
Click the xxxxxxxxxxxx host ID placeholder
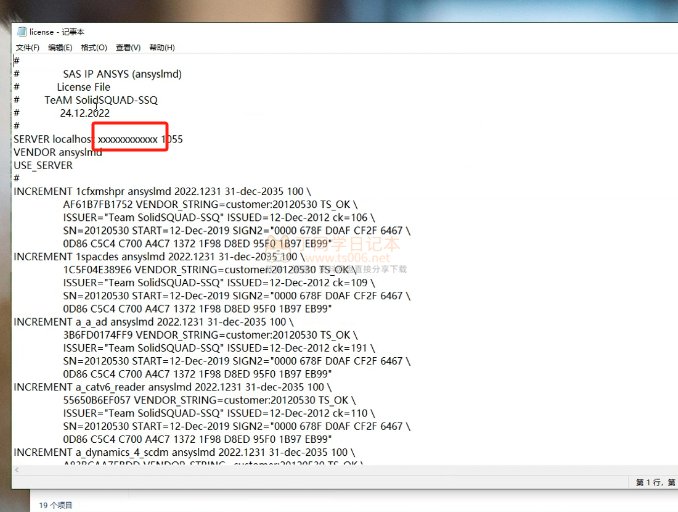128,139
